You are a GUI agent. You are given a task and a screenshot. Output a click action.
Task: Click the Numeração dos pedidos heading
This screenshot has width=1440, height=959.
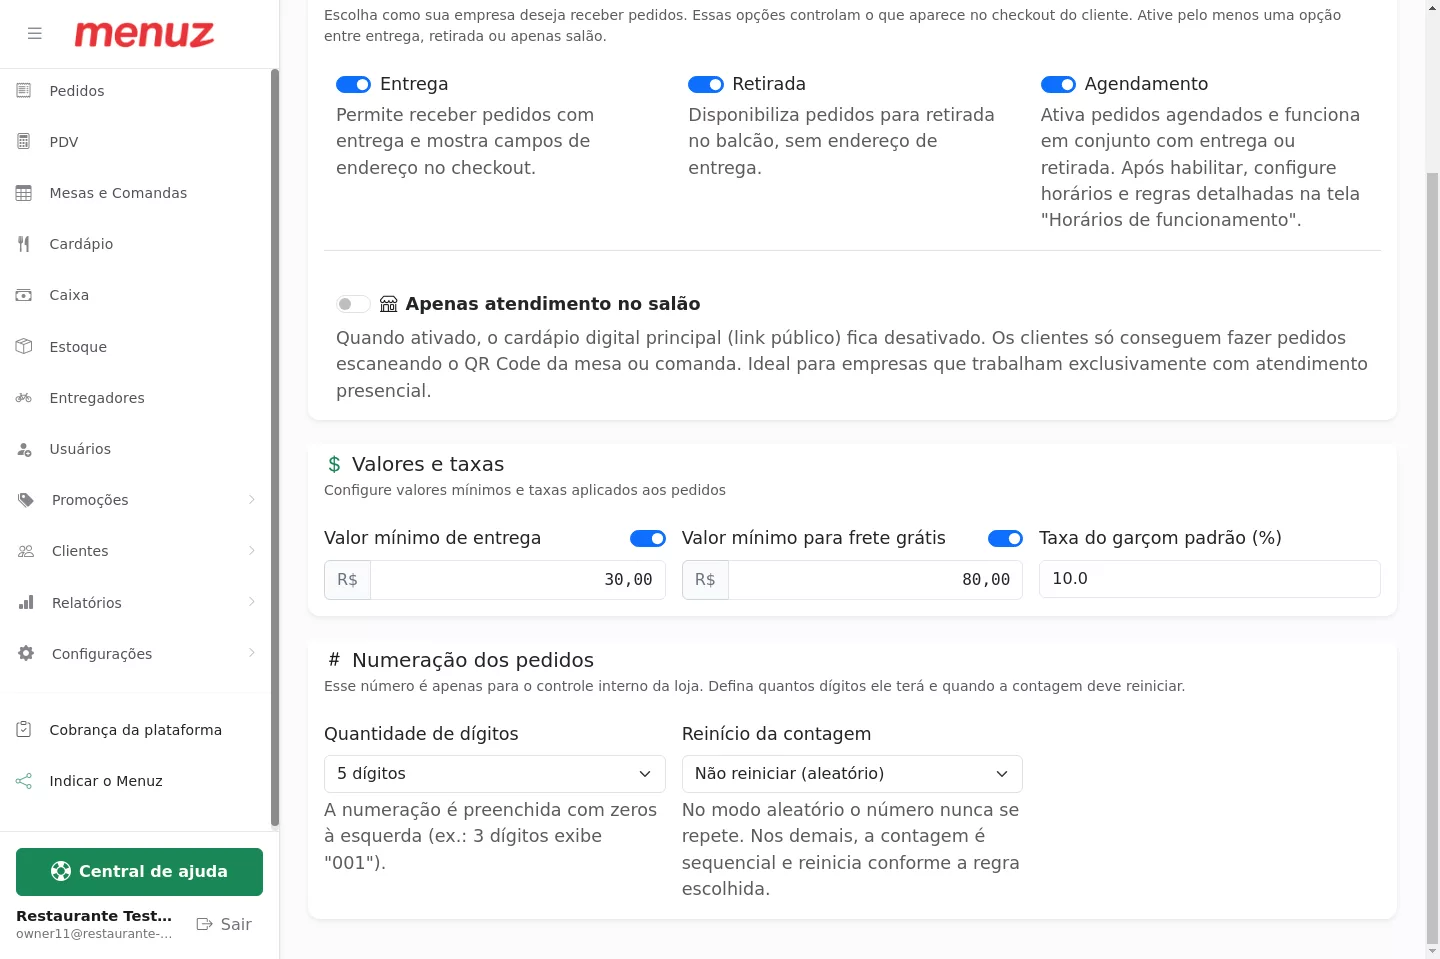click(x=473, y=660)
